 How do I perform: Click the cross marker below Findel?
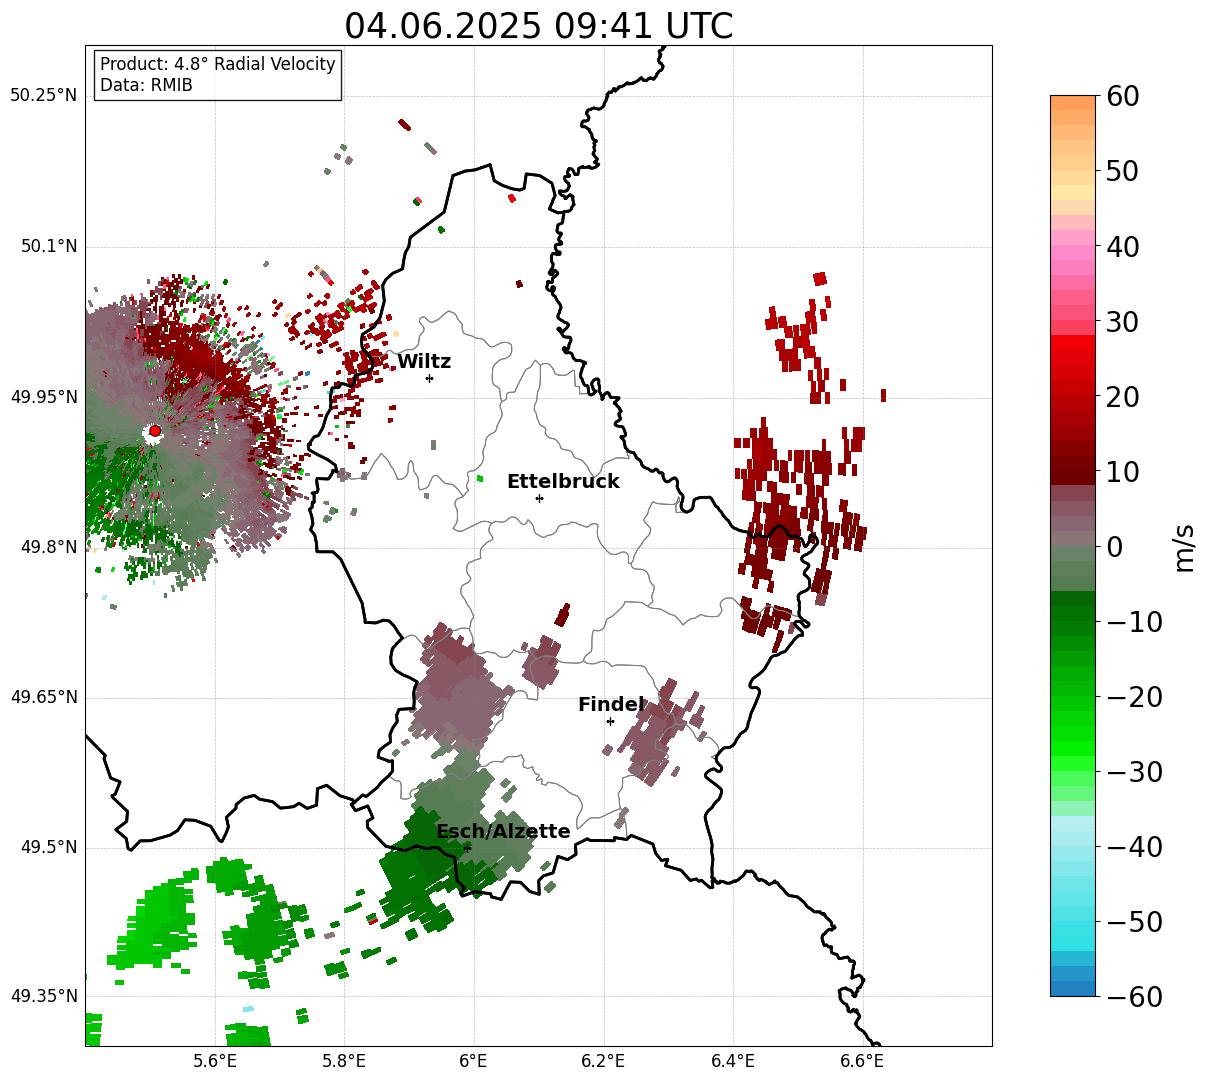click(x=610, y=721)
